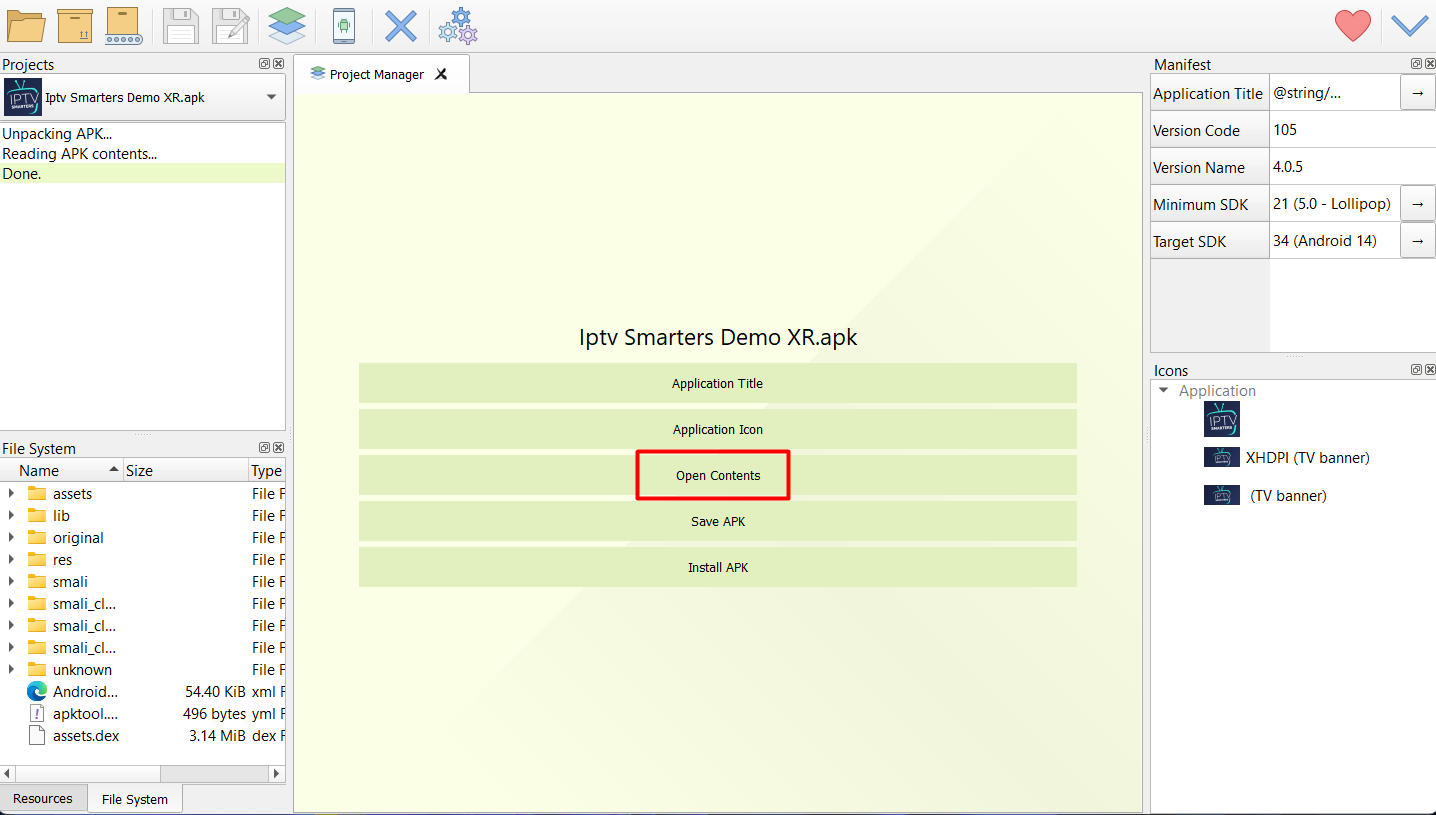Screen dimensions: 1436x815
Task: Click the Application Icon button
Action: coord(718,429)
